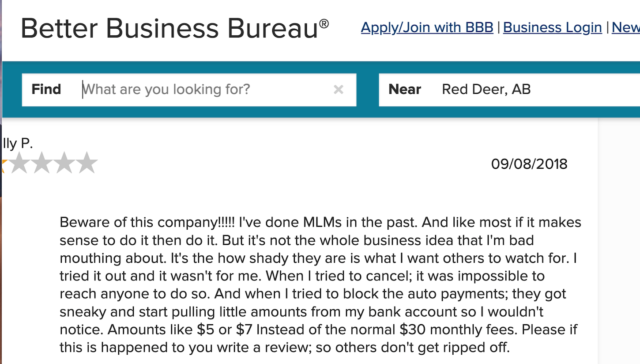The image size is (640, 364).
Task: Click the Near label in location box
Action: [x=404, y=89]
